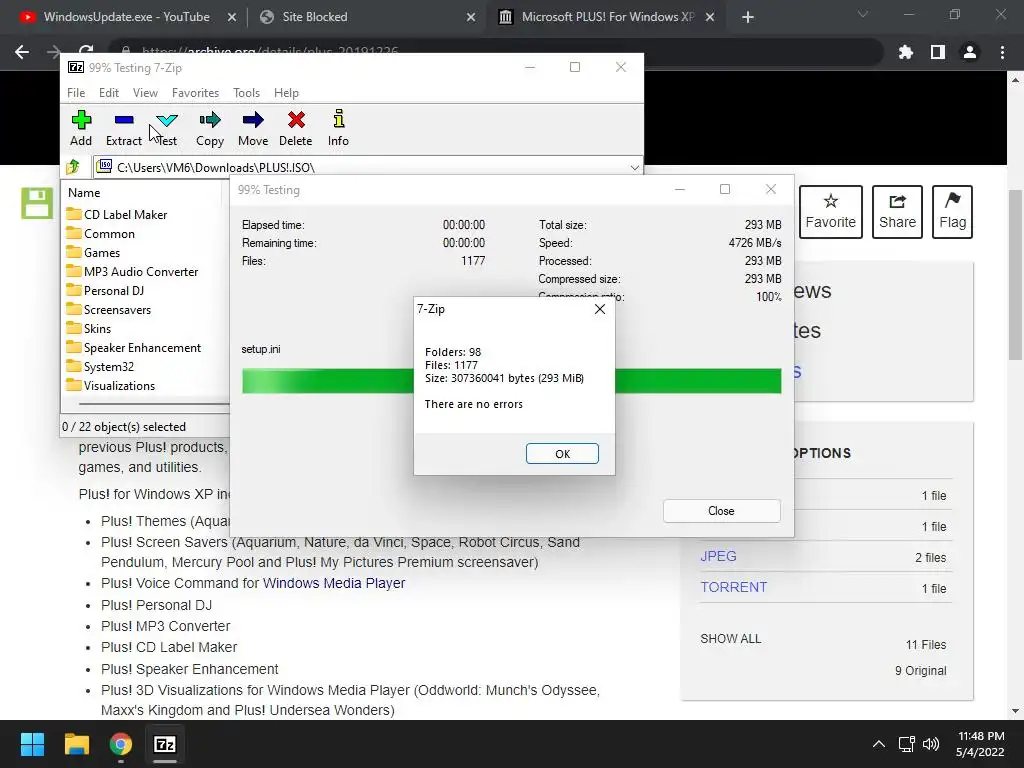This screenshot has height=768, width=1024.
Task: Click OK in the 7-Zip results dialog
Action: pyautogui.click(x=562, y=454)
